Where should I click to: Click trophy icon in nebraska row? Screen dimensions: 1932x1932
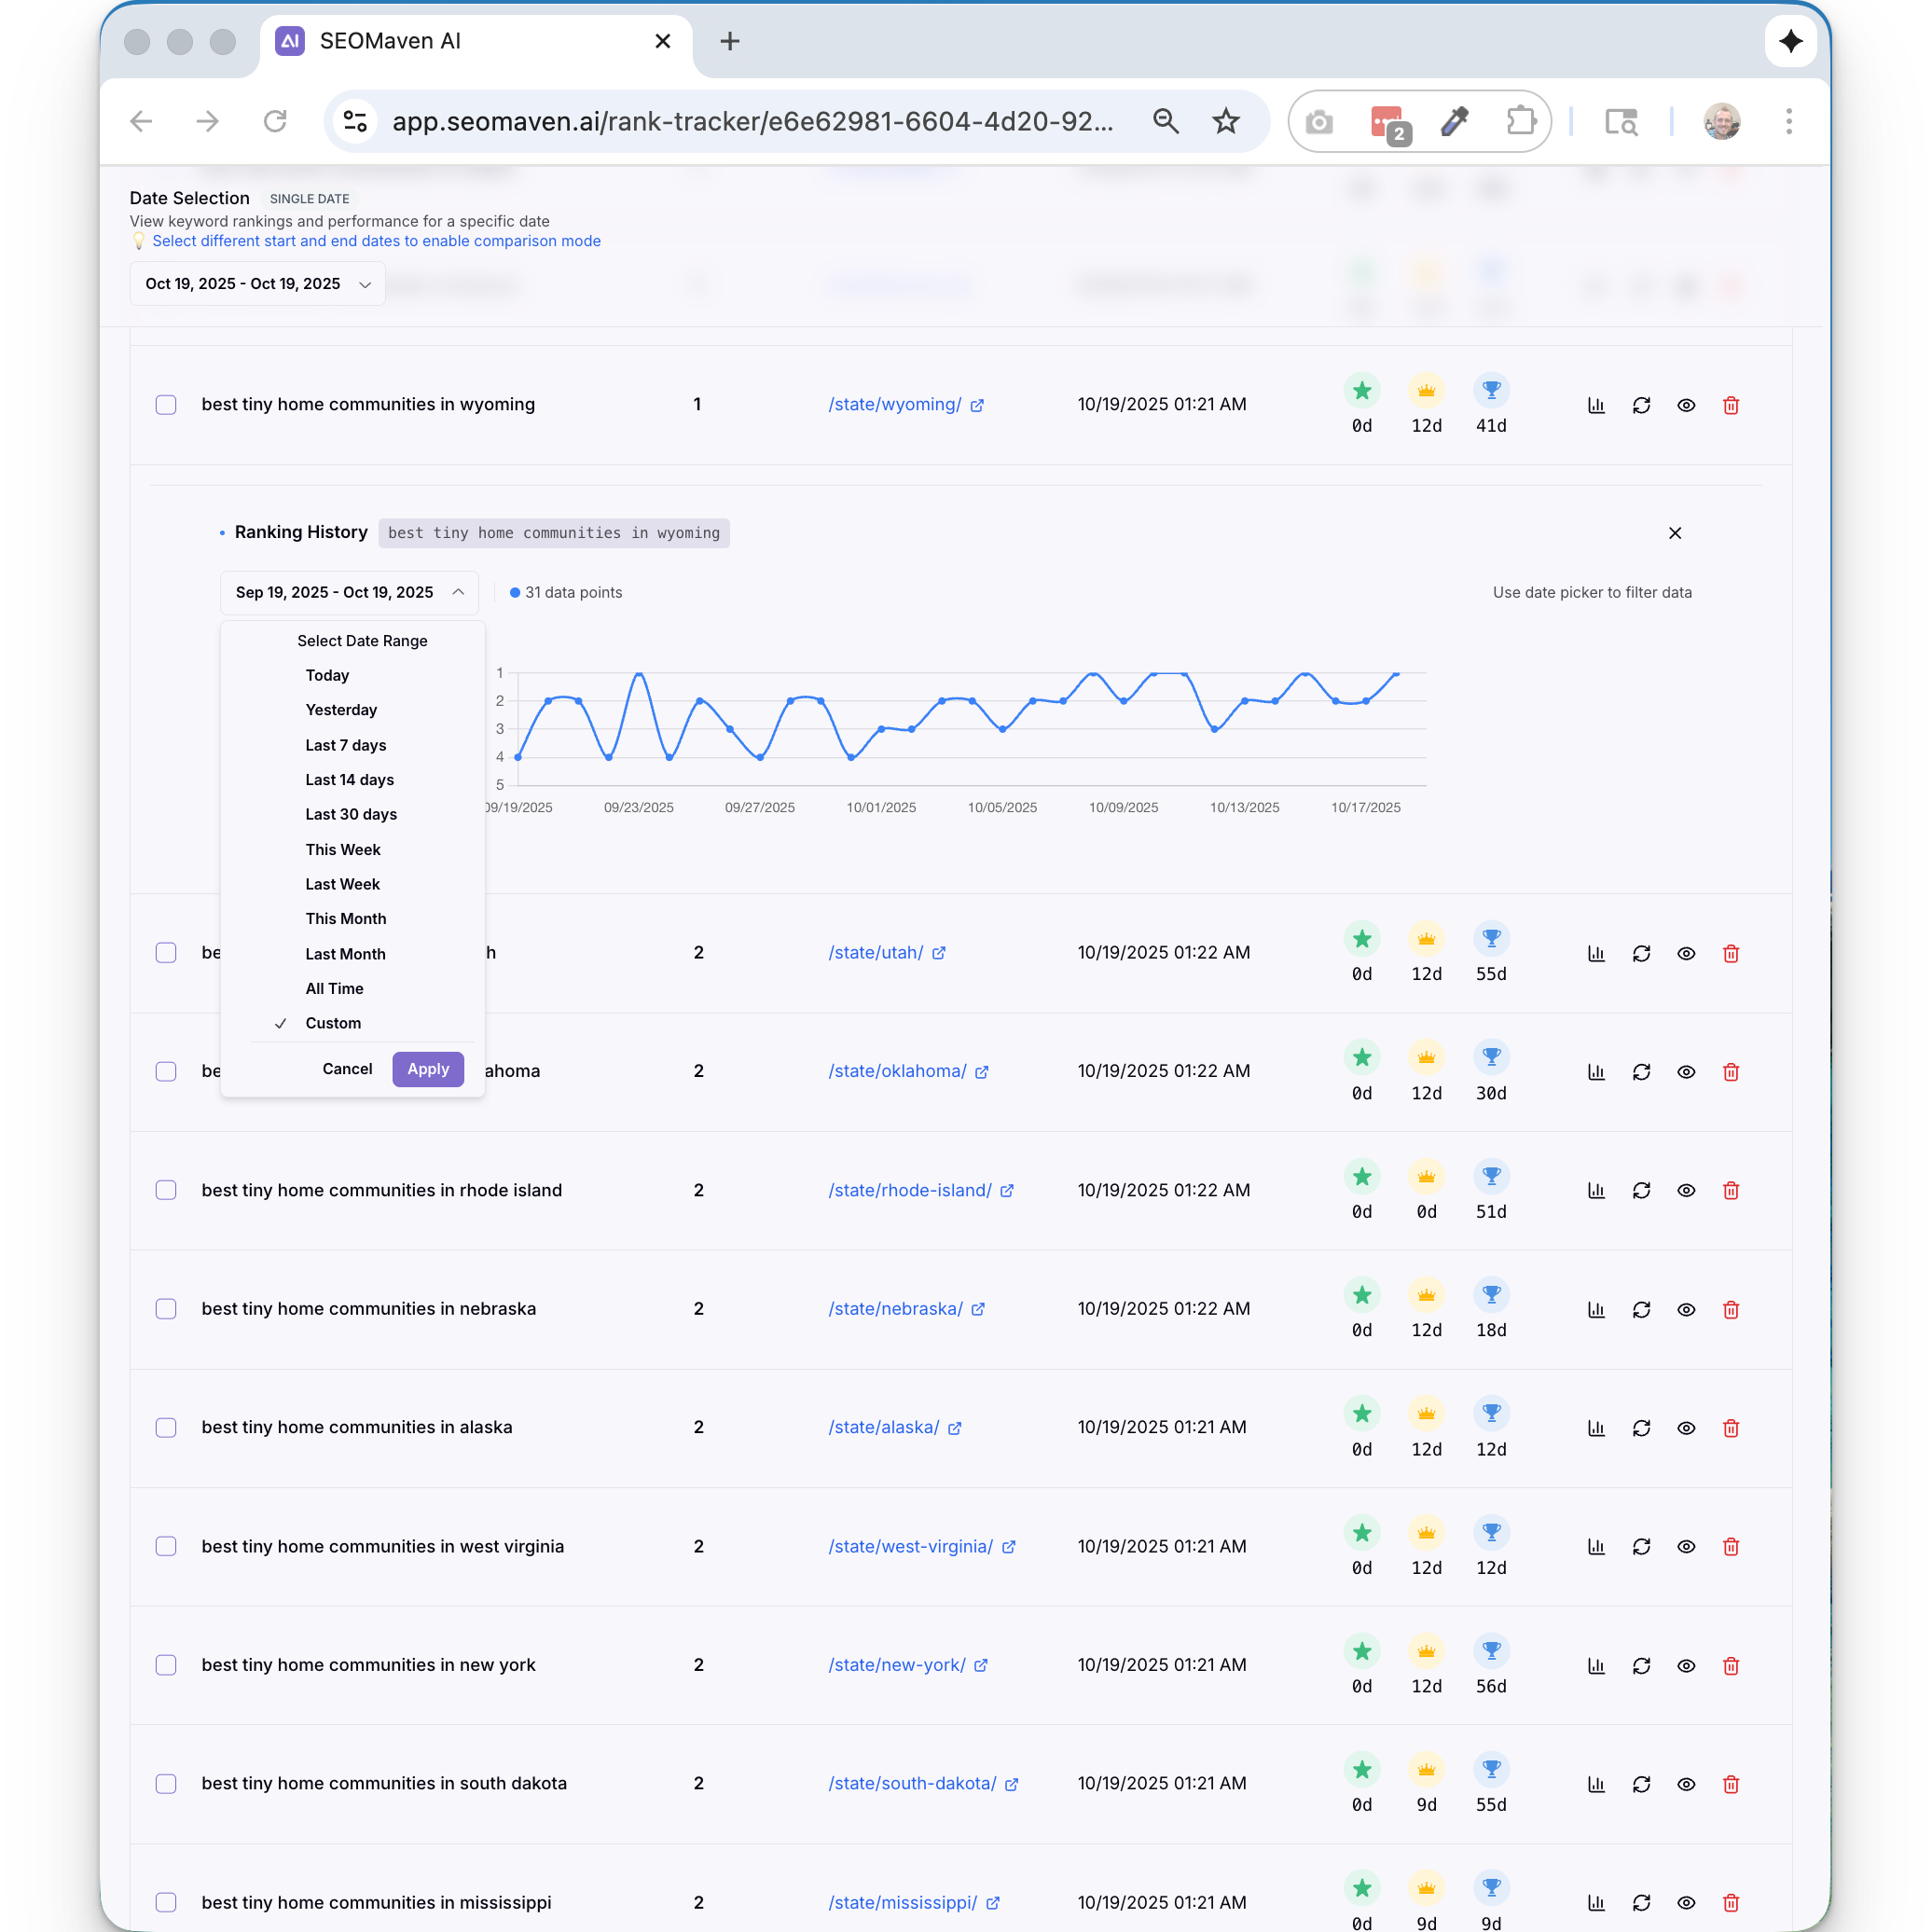(x=1491, y=1295)
